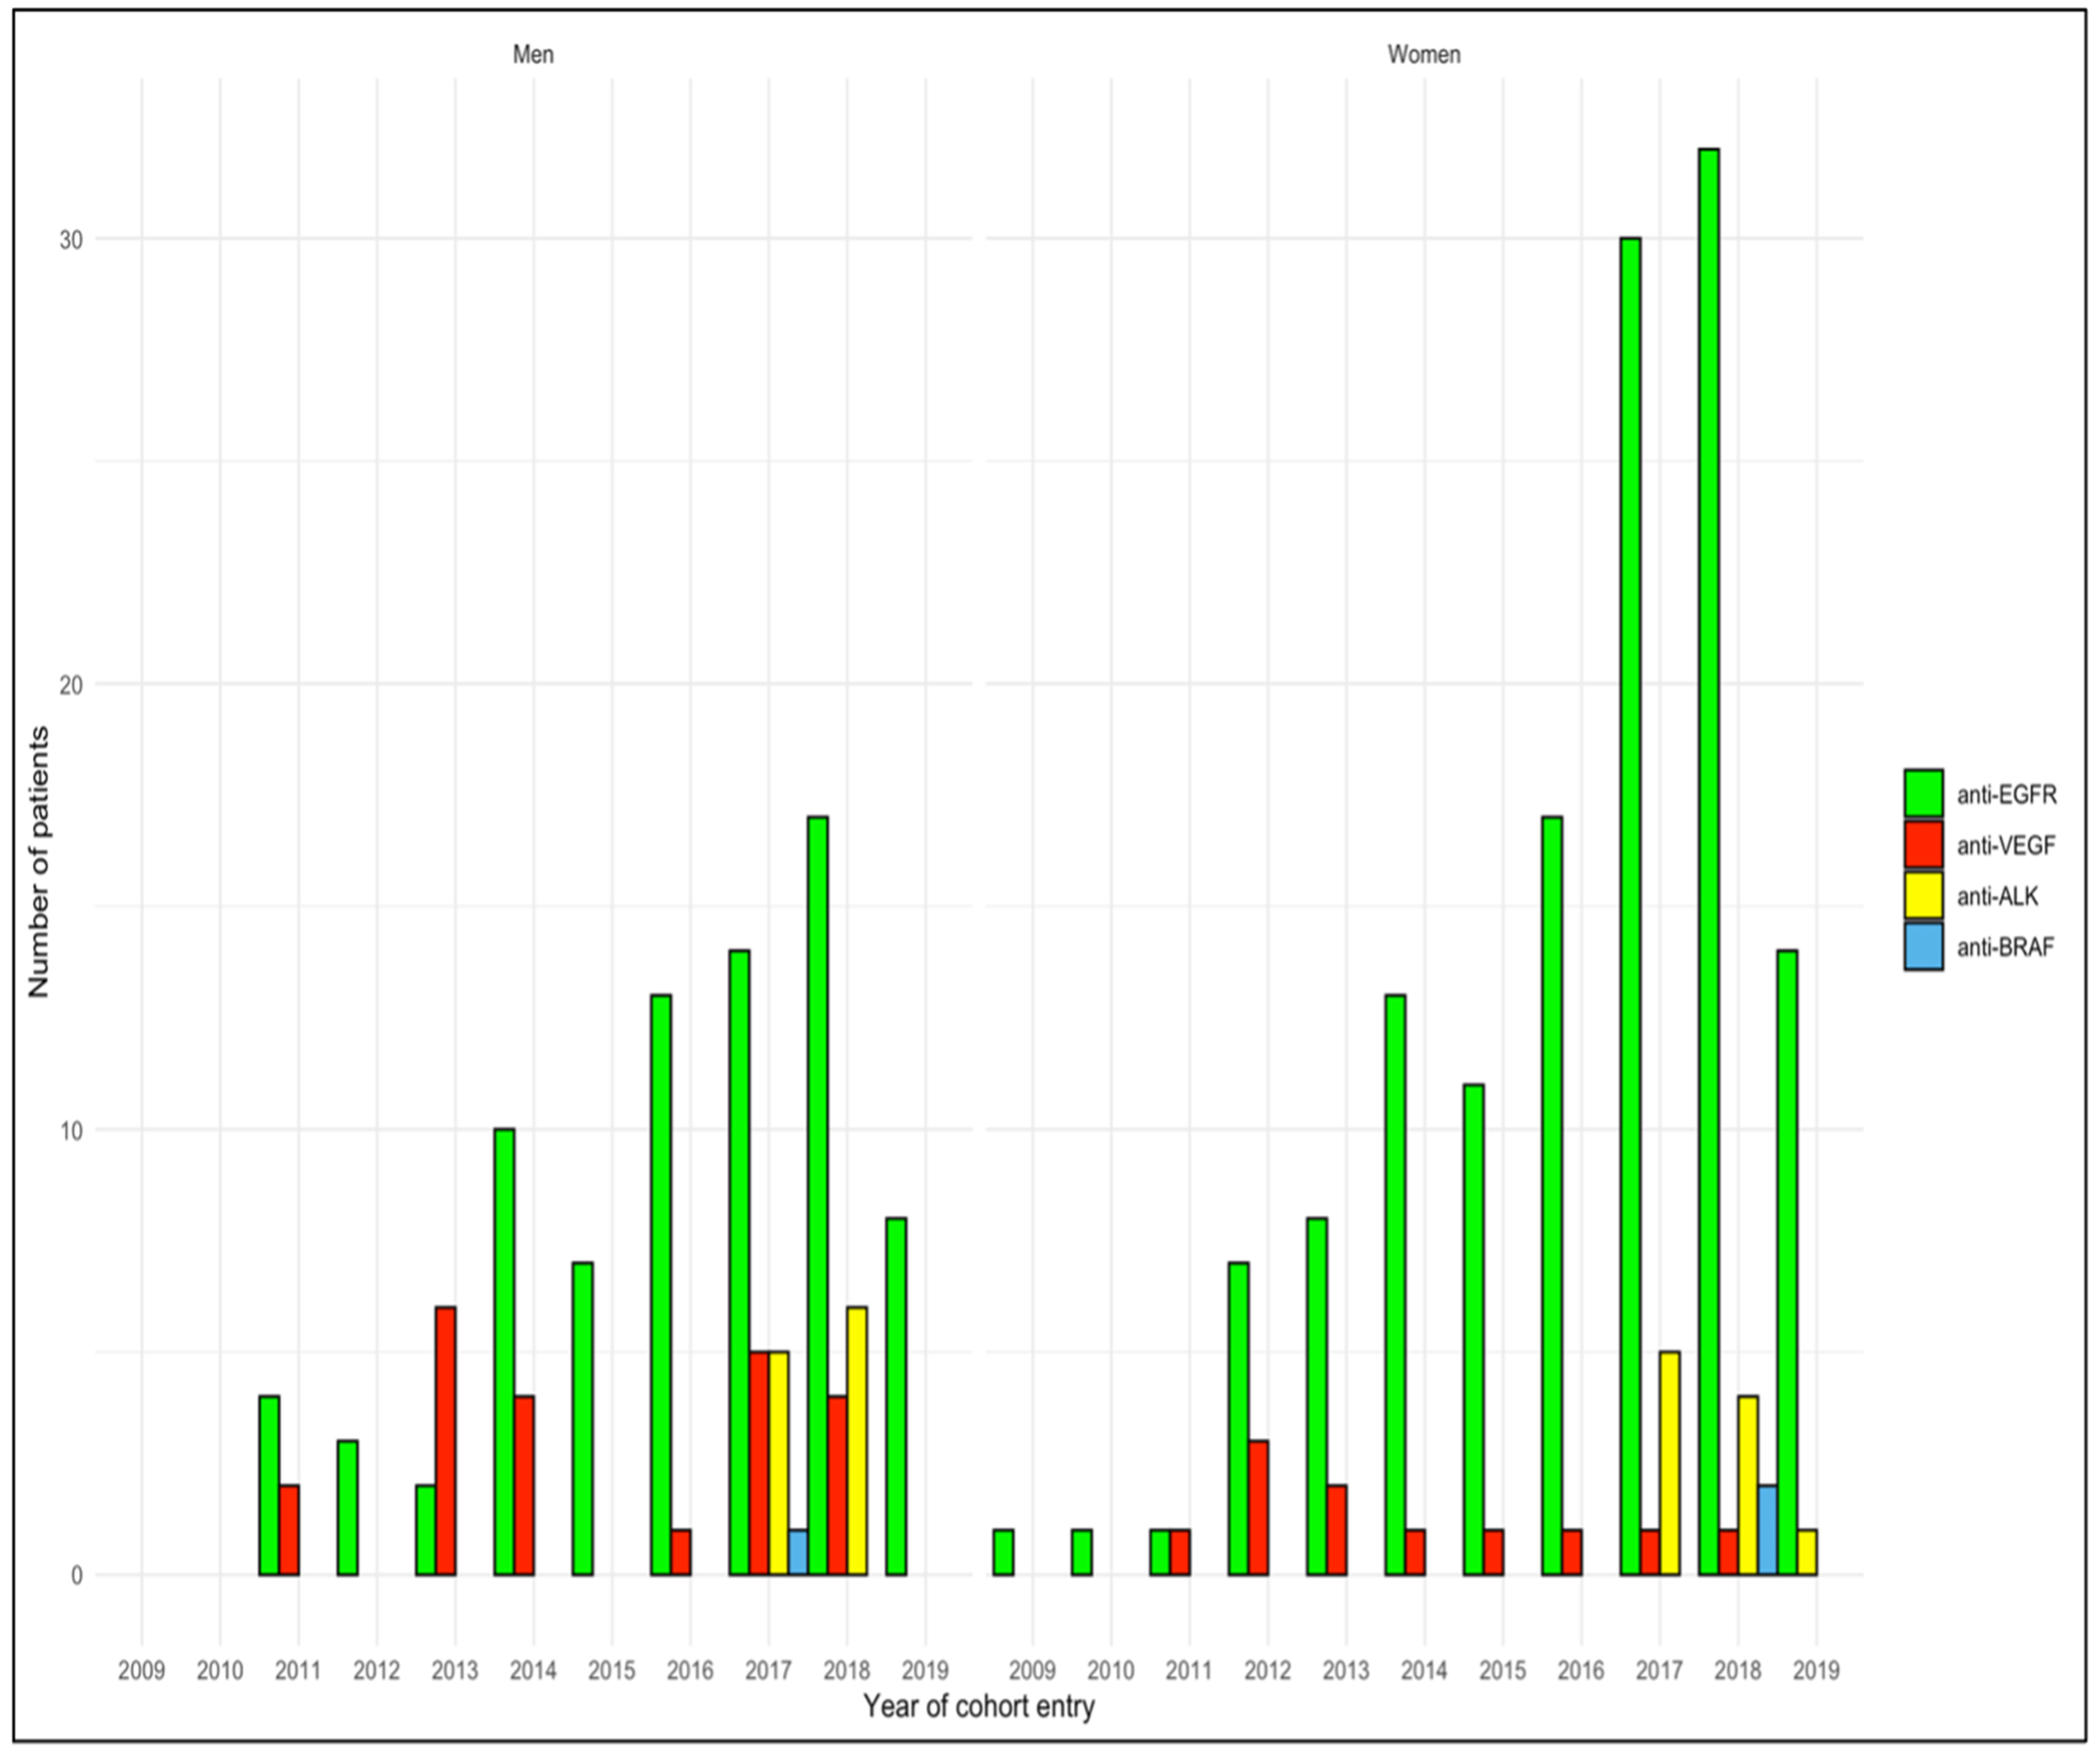Click the Men 2013 red anti-VEGF bar
Screen dimensions: 2100x1756
pos(445,1440)
